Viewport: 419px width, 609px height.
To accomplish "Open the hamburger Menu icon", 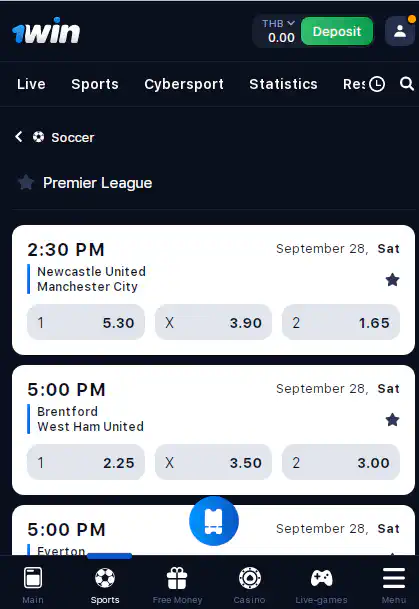I will click(394, 578).
